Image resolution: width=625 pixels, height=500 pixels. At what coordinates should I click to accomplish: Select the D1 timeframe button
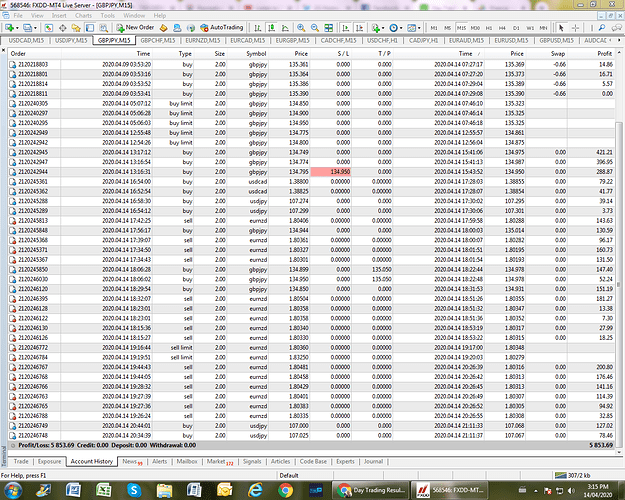click(x=516, y=28)
